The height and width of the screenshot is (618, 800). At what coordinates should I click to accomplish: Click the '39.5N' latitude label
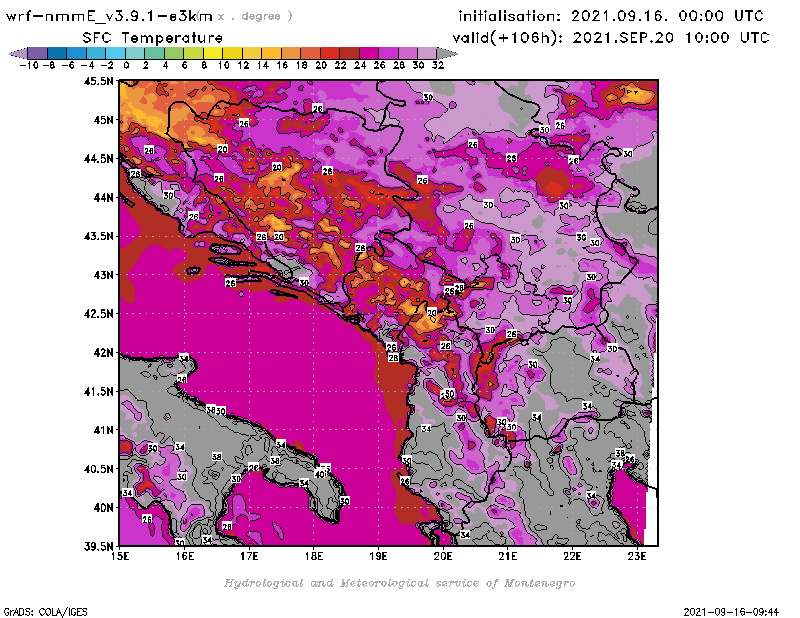coord(98,547)
